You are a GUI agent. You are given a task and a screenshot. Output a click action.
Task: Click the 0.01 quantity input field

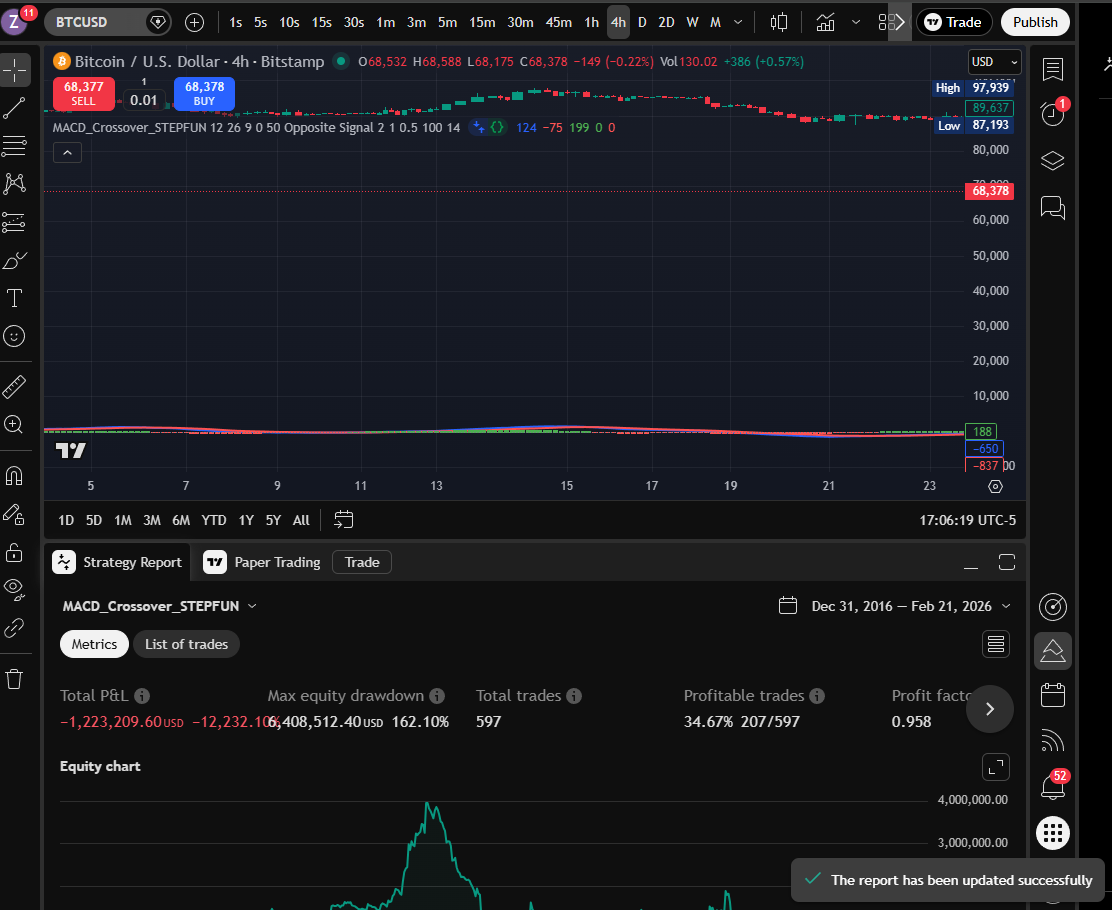click(x=144, y=100)
